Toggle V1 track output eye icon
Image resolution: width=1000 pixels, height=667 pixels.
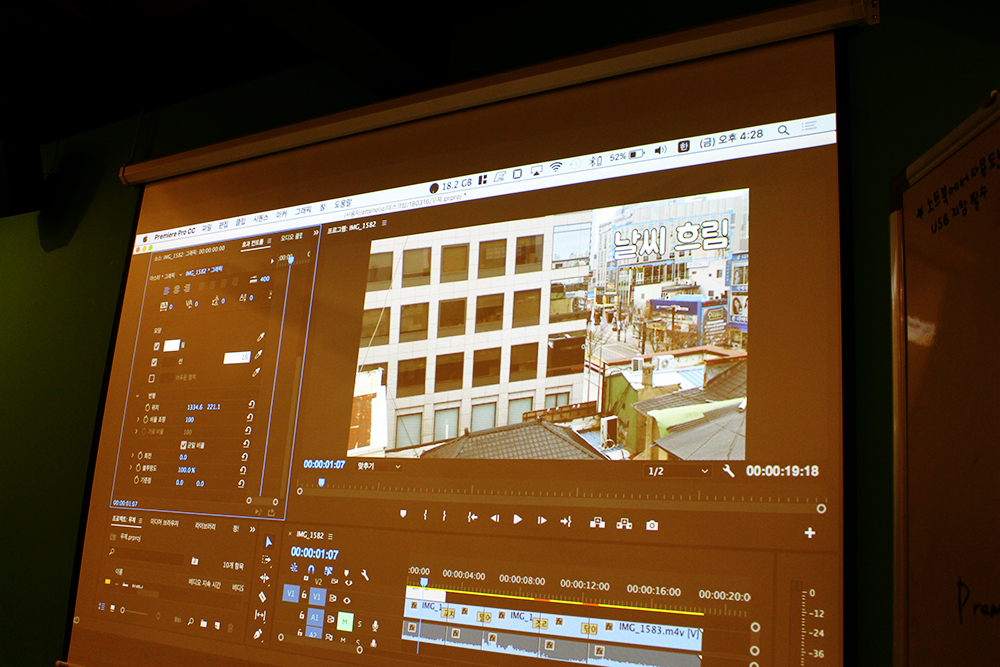click(x=347, y=598)
